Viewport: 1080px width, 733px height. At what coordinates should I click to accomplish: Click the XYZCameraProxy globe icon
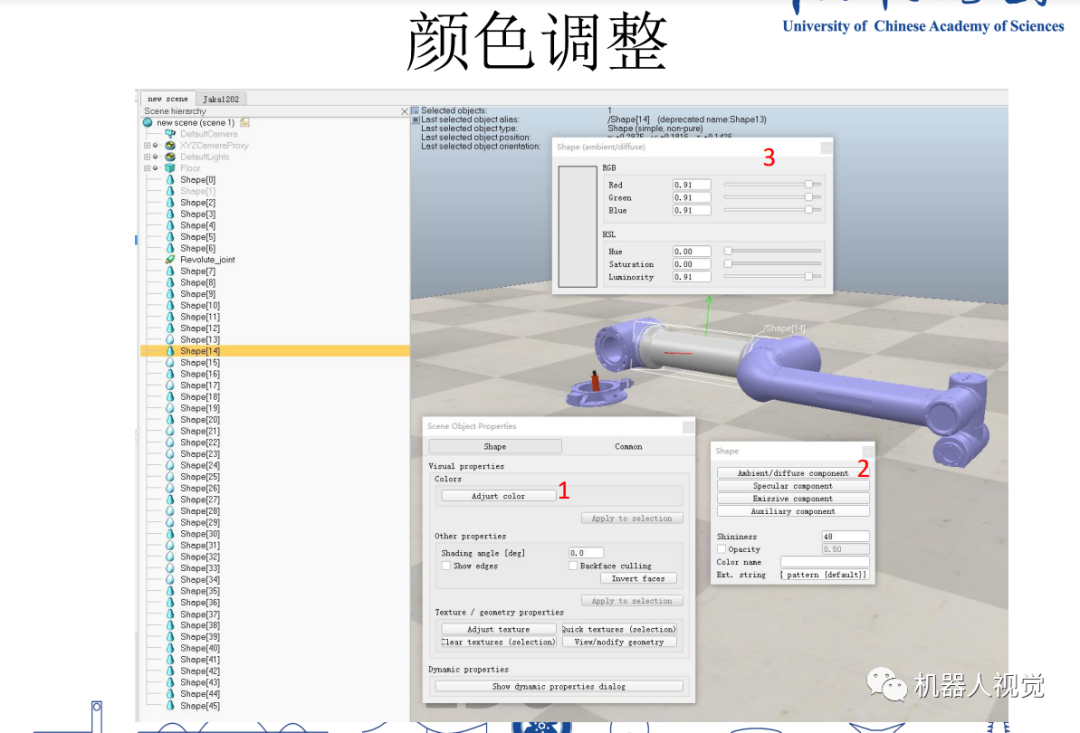coord(170,144)
